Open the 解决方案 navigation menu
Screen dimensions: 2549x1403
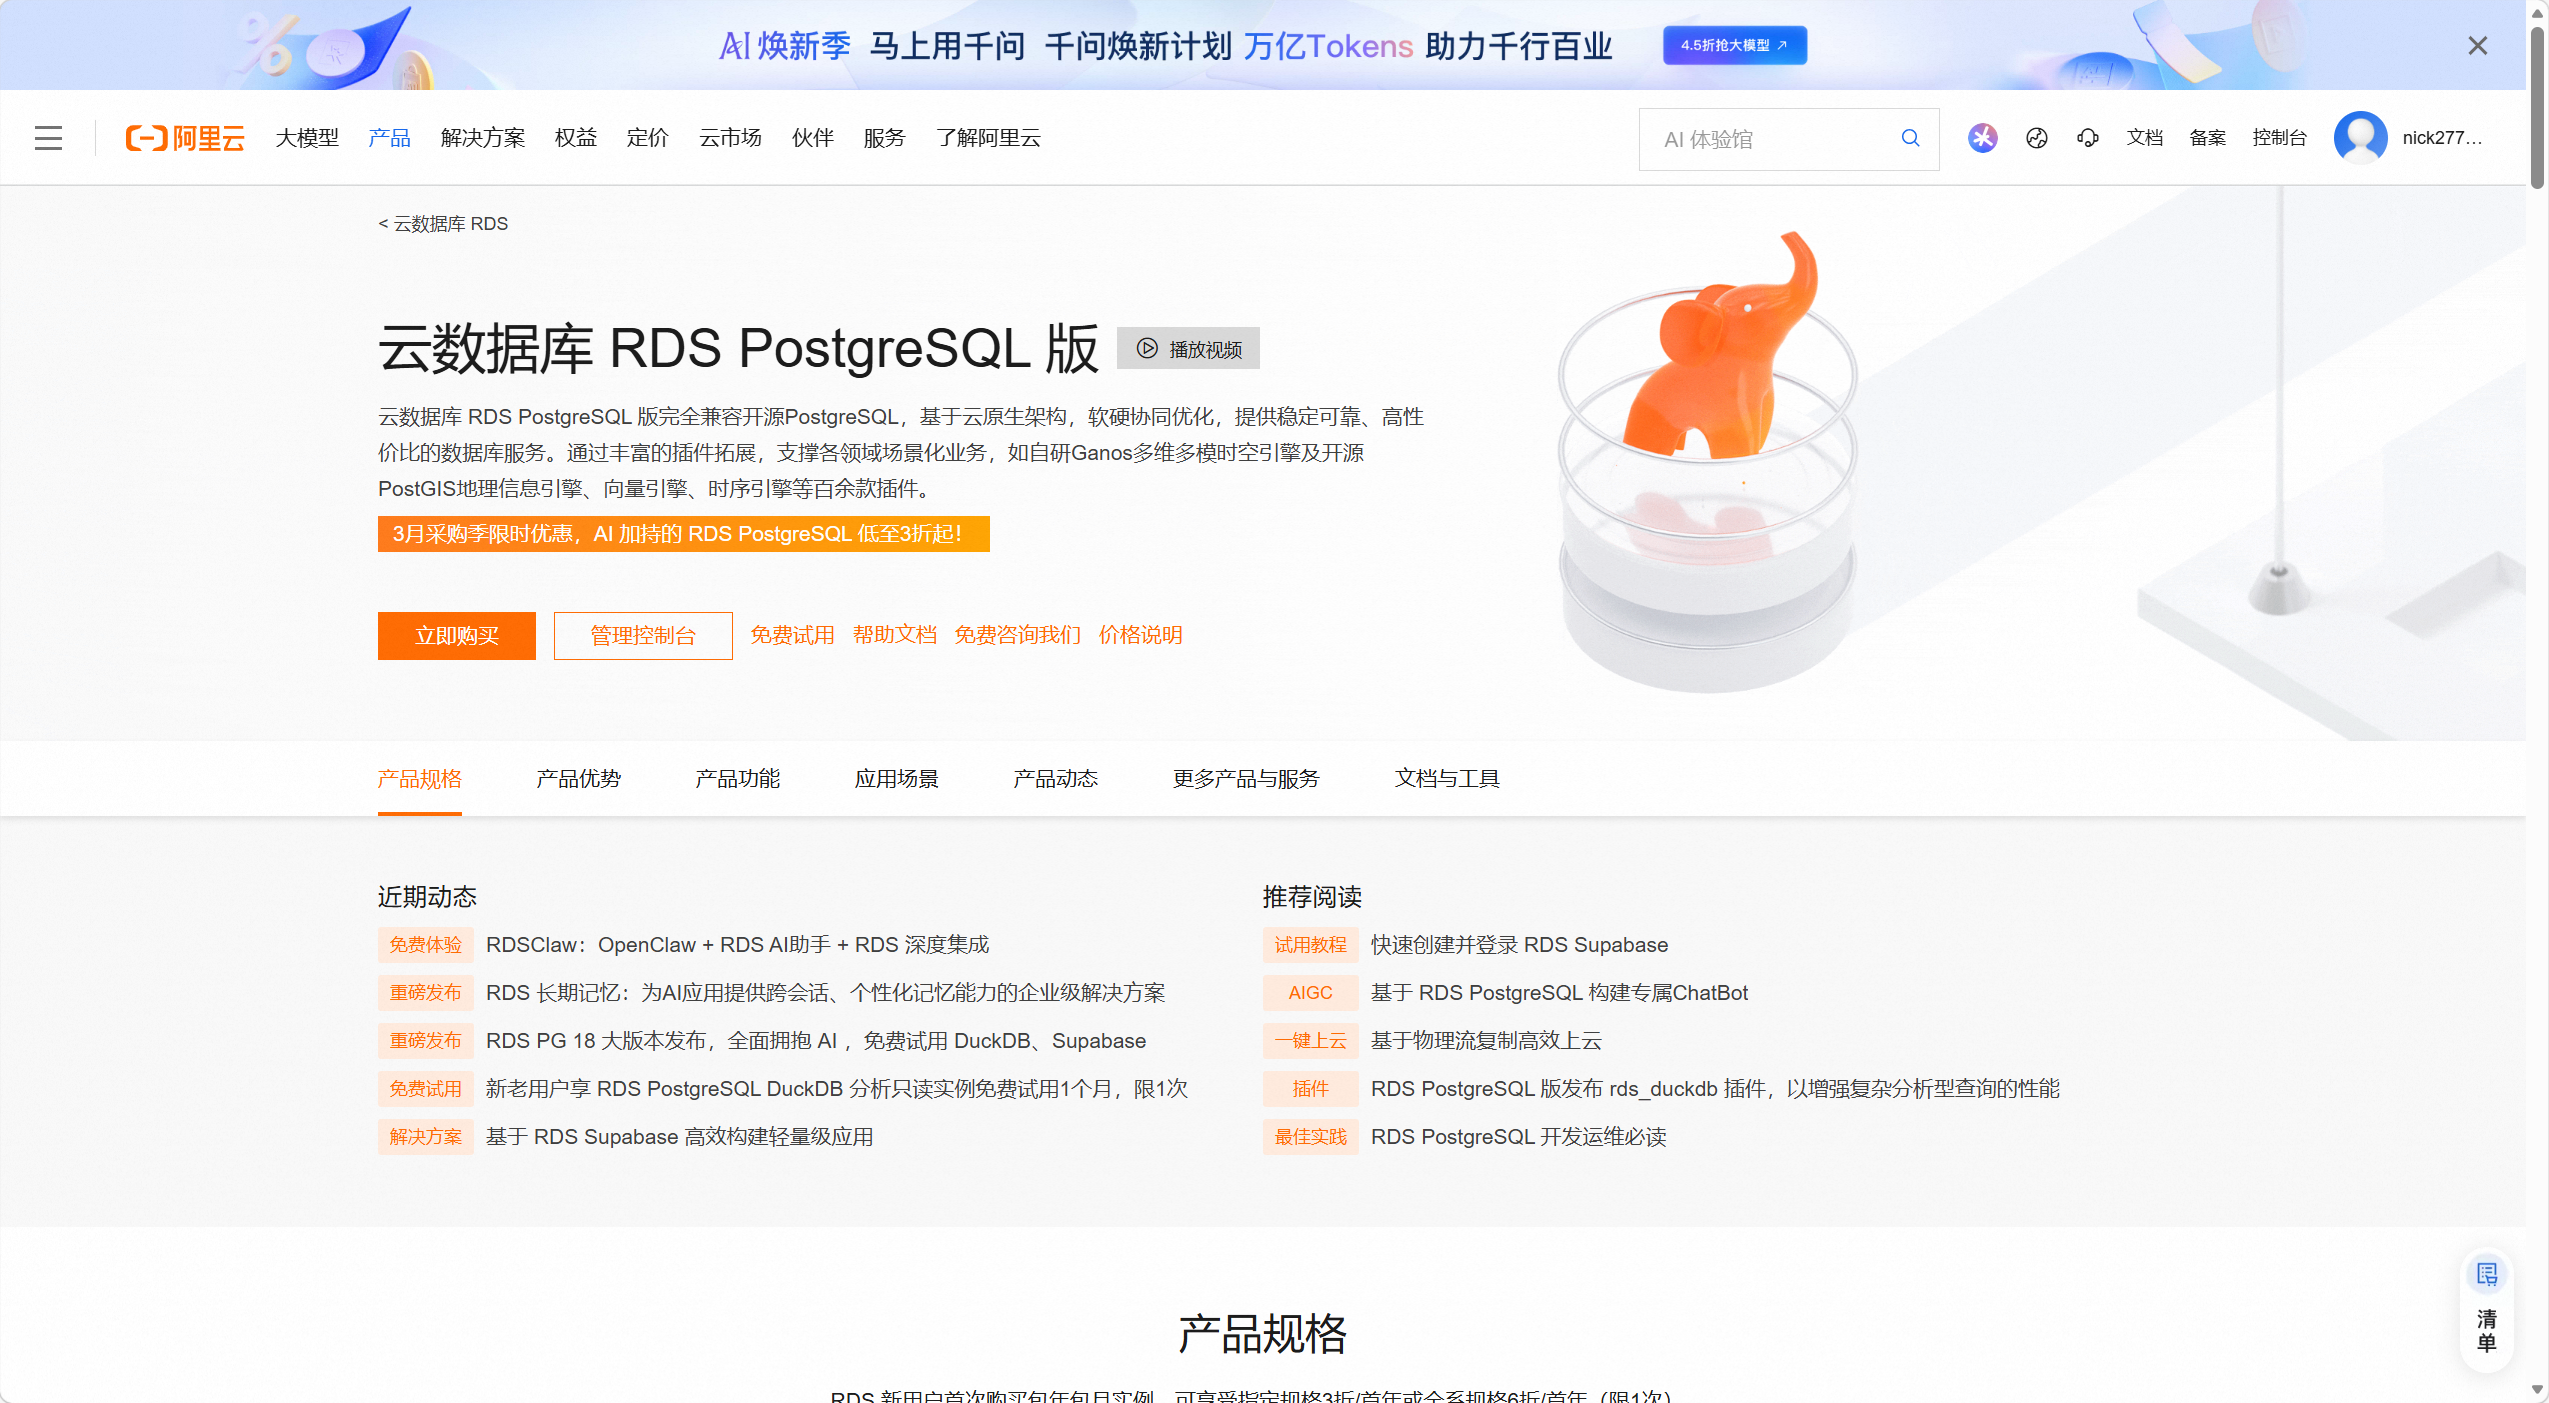coord(482,138)
